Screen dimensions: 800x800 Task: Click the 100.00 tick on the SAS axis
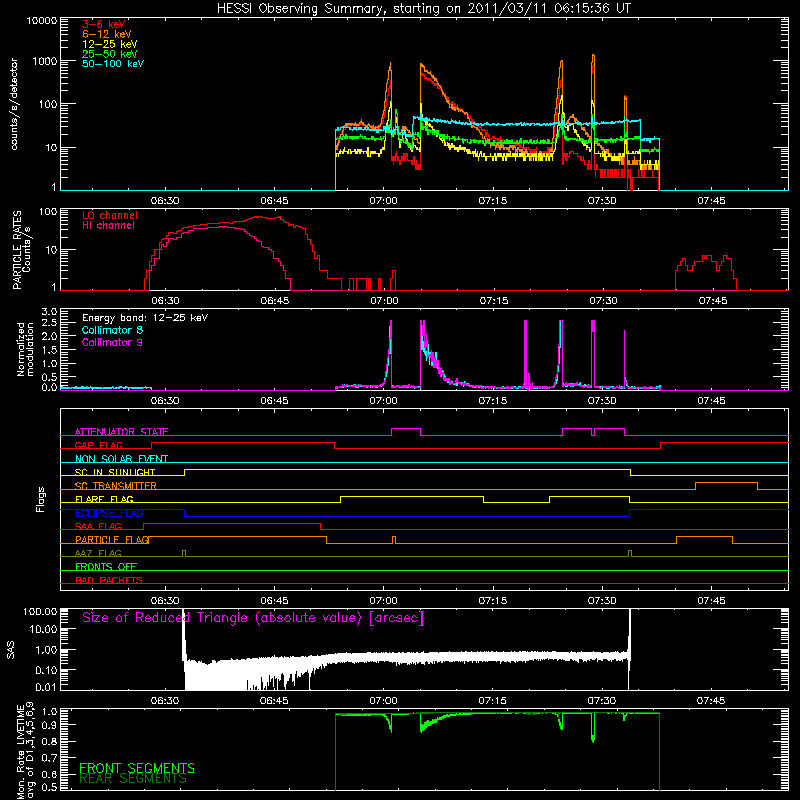40,611
